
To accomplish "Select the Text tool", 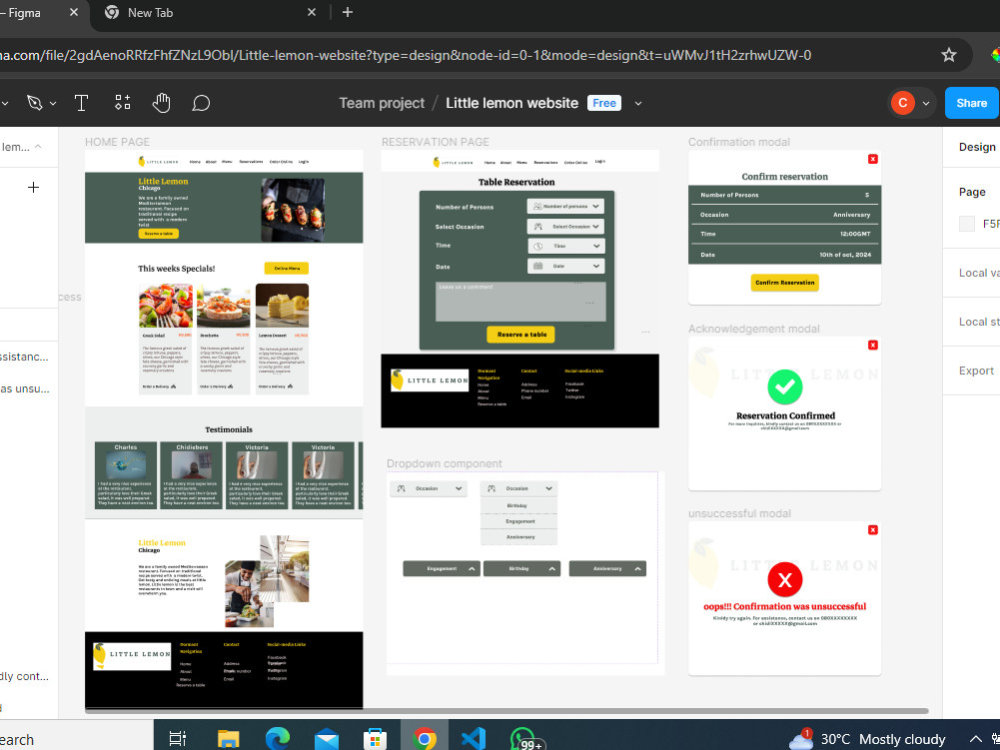I will pos(81,103).
